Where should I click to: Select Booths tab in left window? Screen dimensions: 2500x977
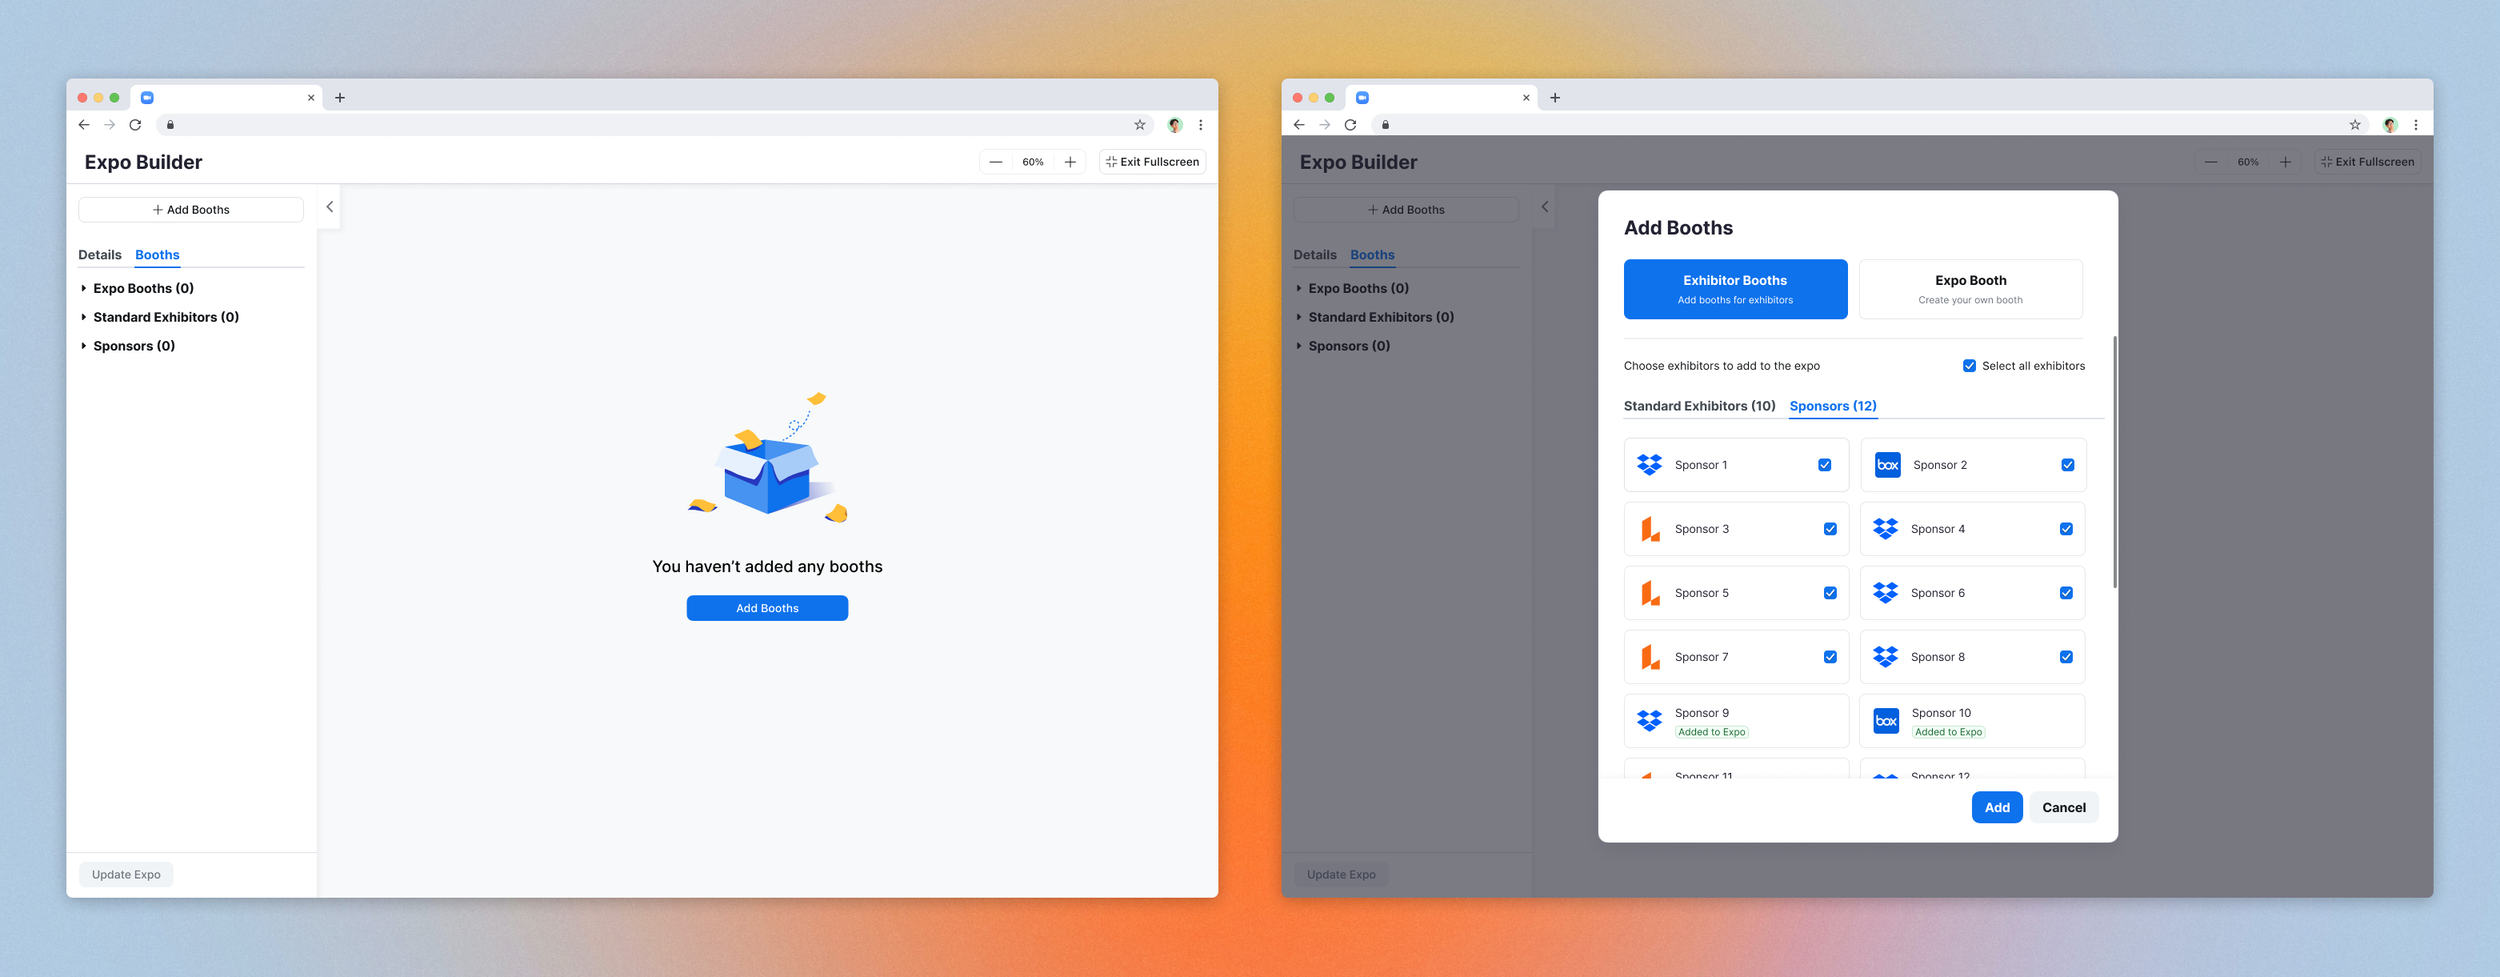coord(157,255)
